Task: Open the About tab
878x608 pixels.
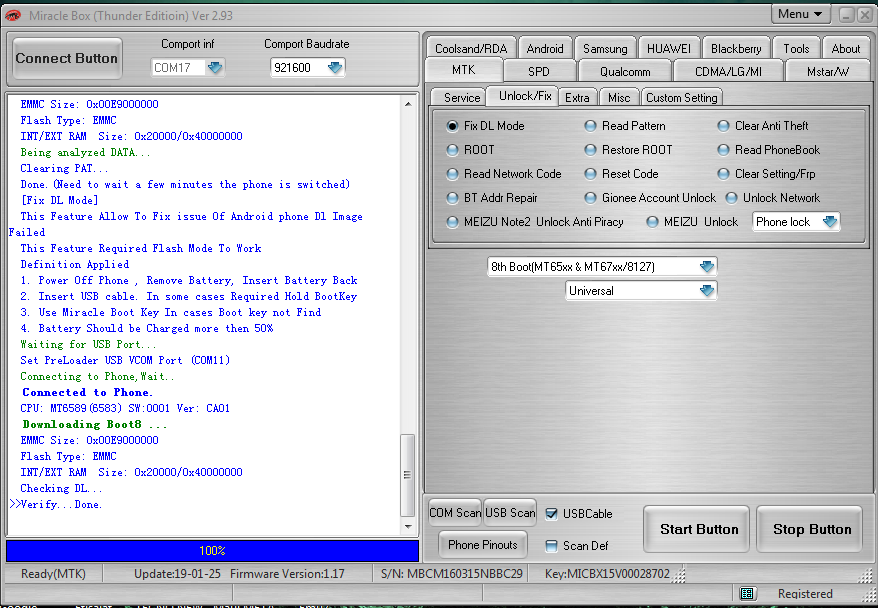Action: tap(846, 49)
